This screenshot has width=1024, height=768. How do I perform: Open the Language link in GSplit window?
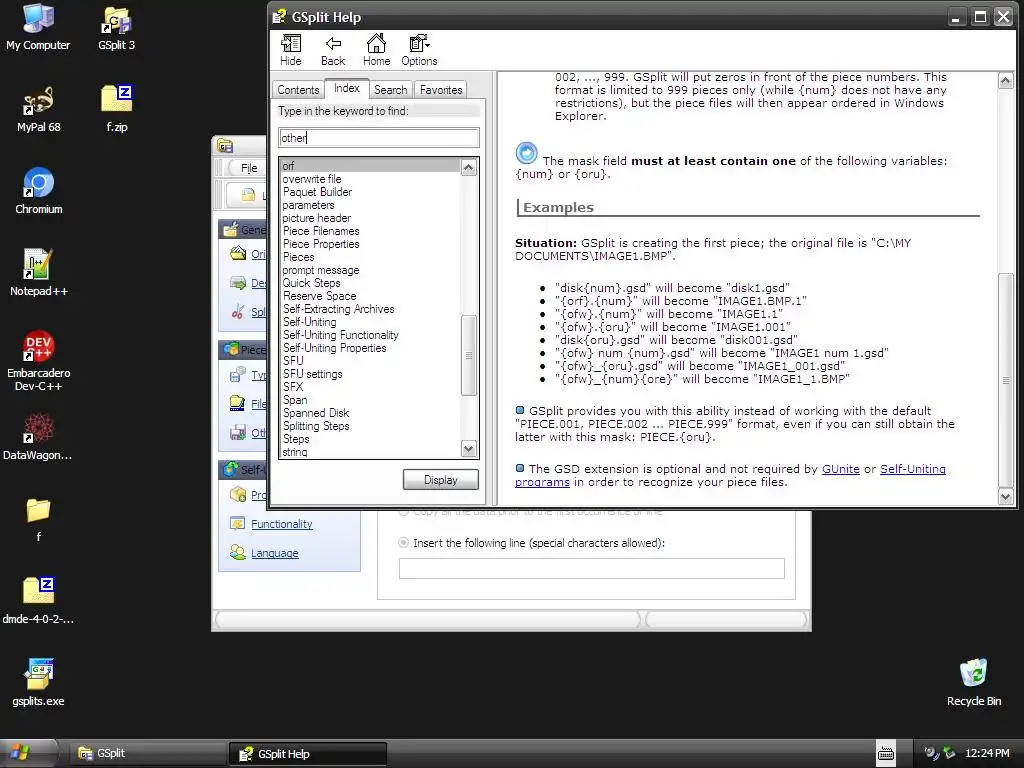coord(274,553)
